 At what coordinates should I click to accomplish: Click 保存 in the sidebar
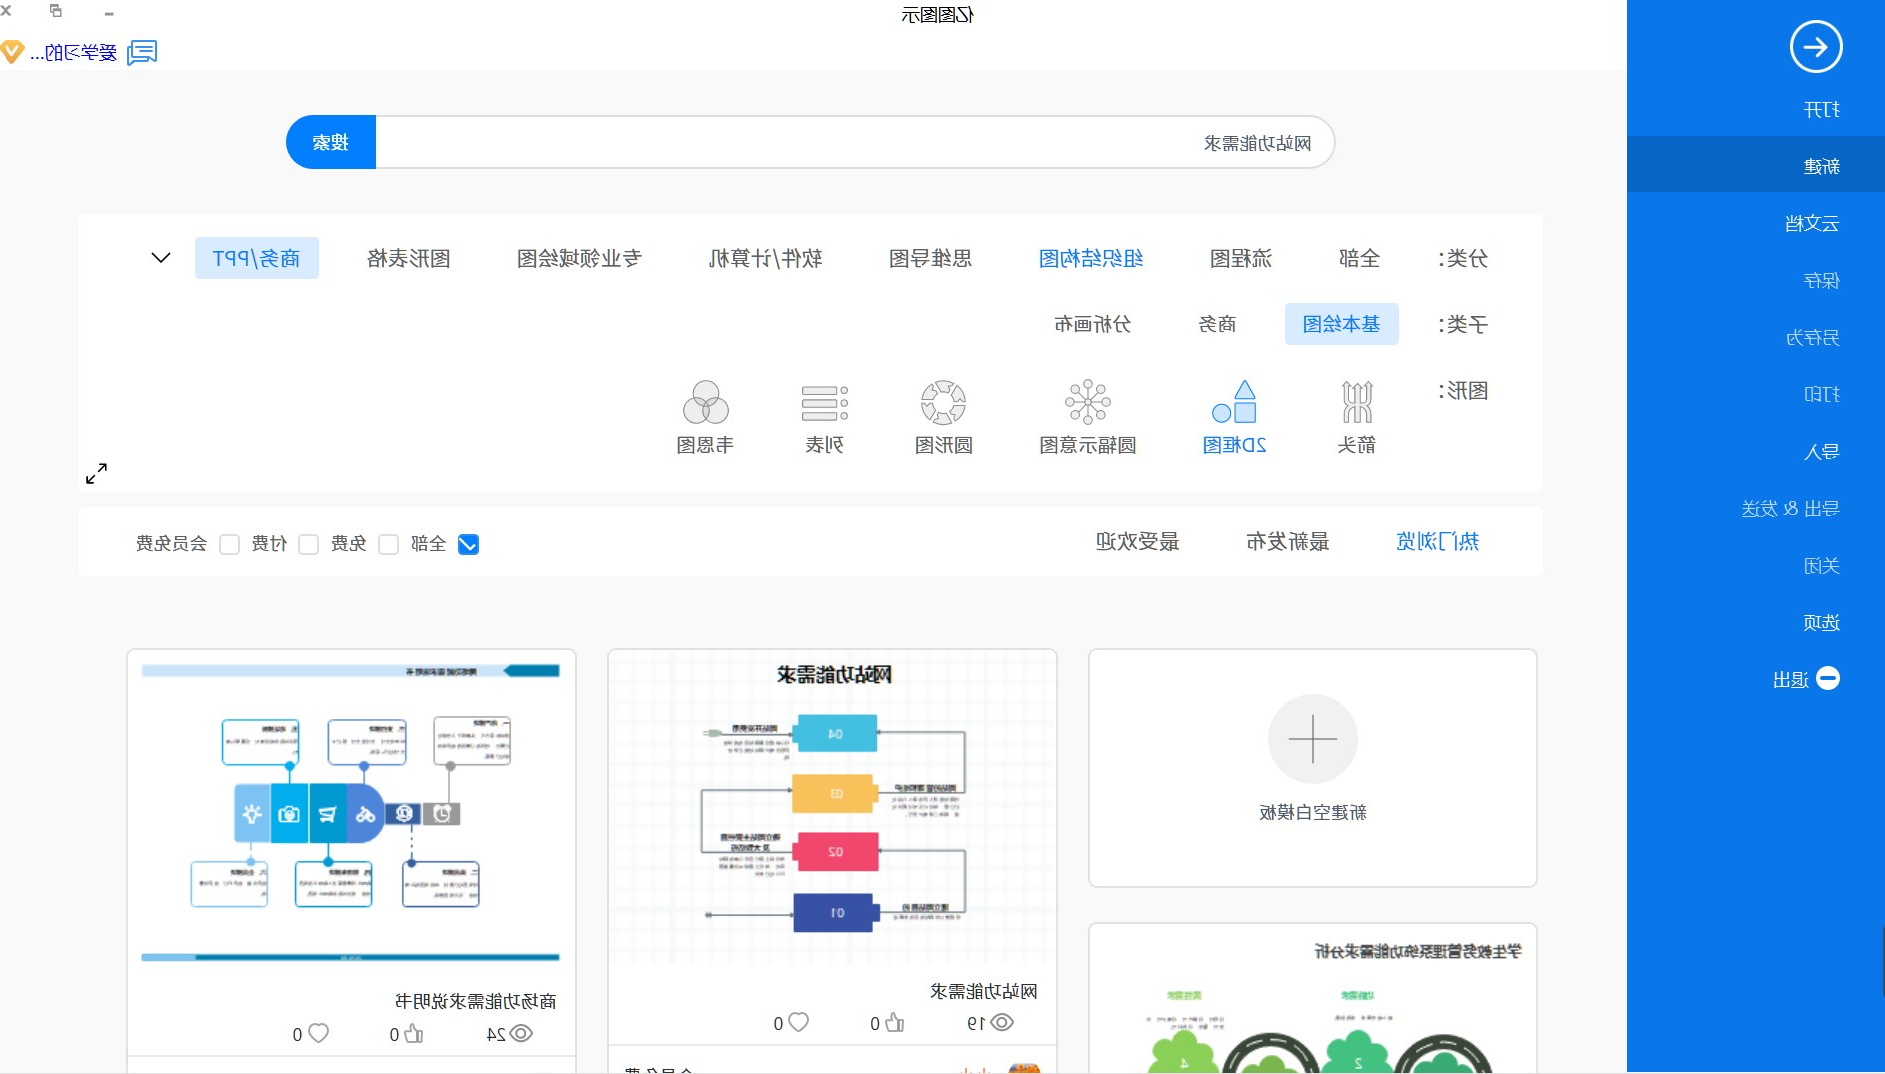(x=1821, y=280)
